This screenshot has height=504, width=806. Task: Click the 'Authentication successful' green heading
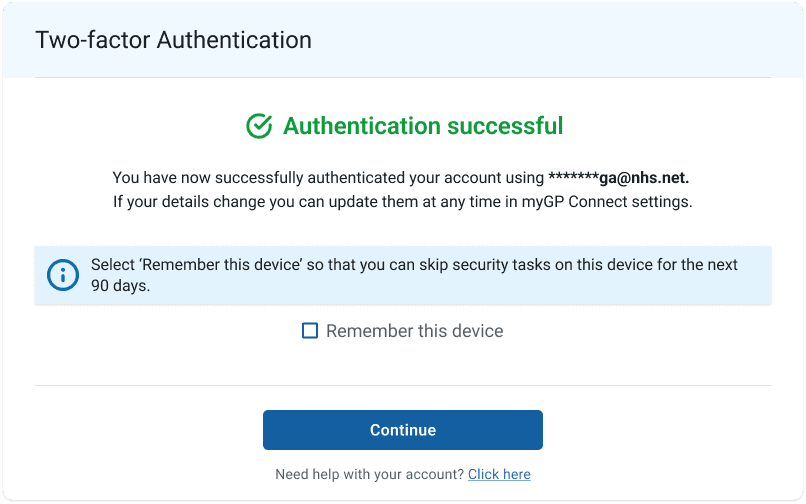coord(423,126)
